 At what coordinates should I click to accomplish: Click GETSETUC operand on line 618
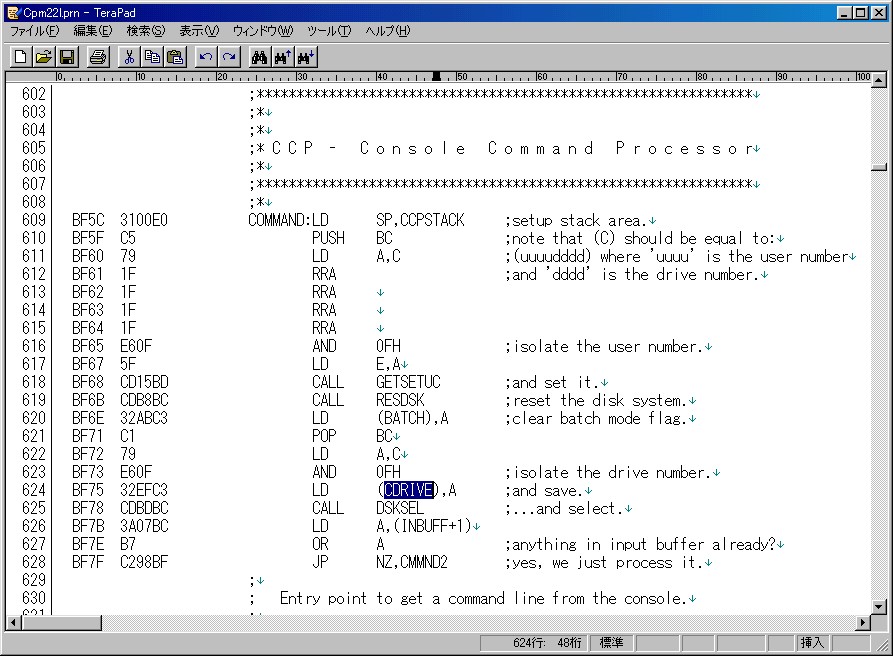click(408, 382)
